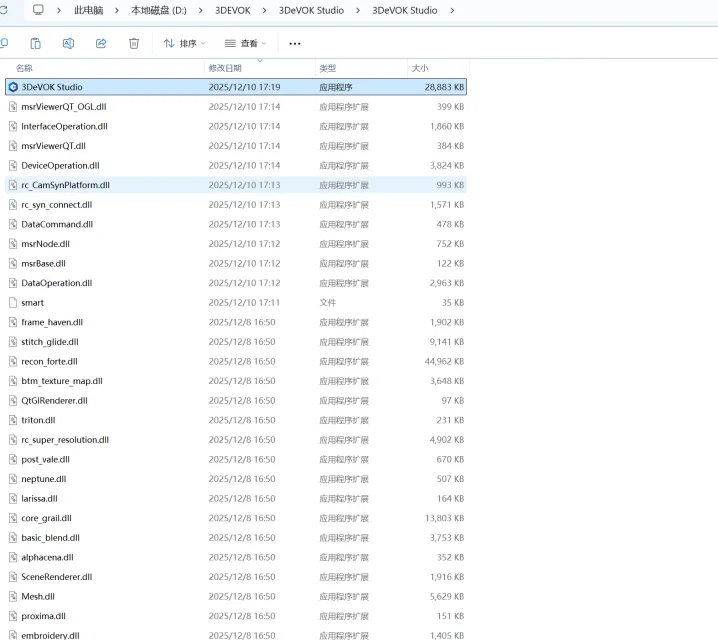Select the recon_forte.dll file
This screenshot has height=641, width=718.
click(x=49, y=361)
